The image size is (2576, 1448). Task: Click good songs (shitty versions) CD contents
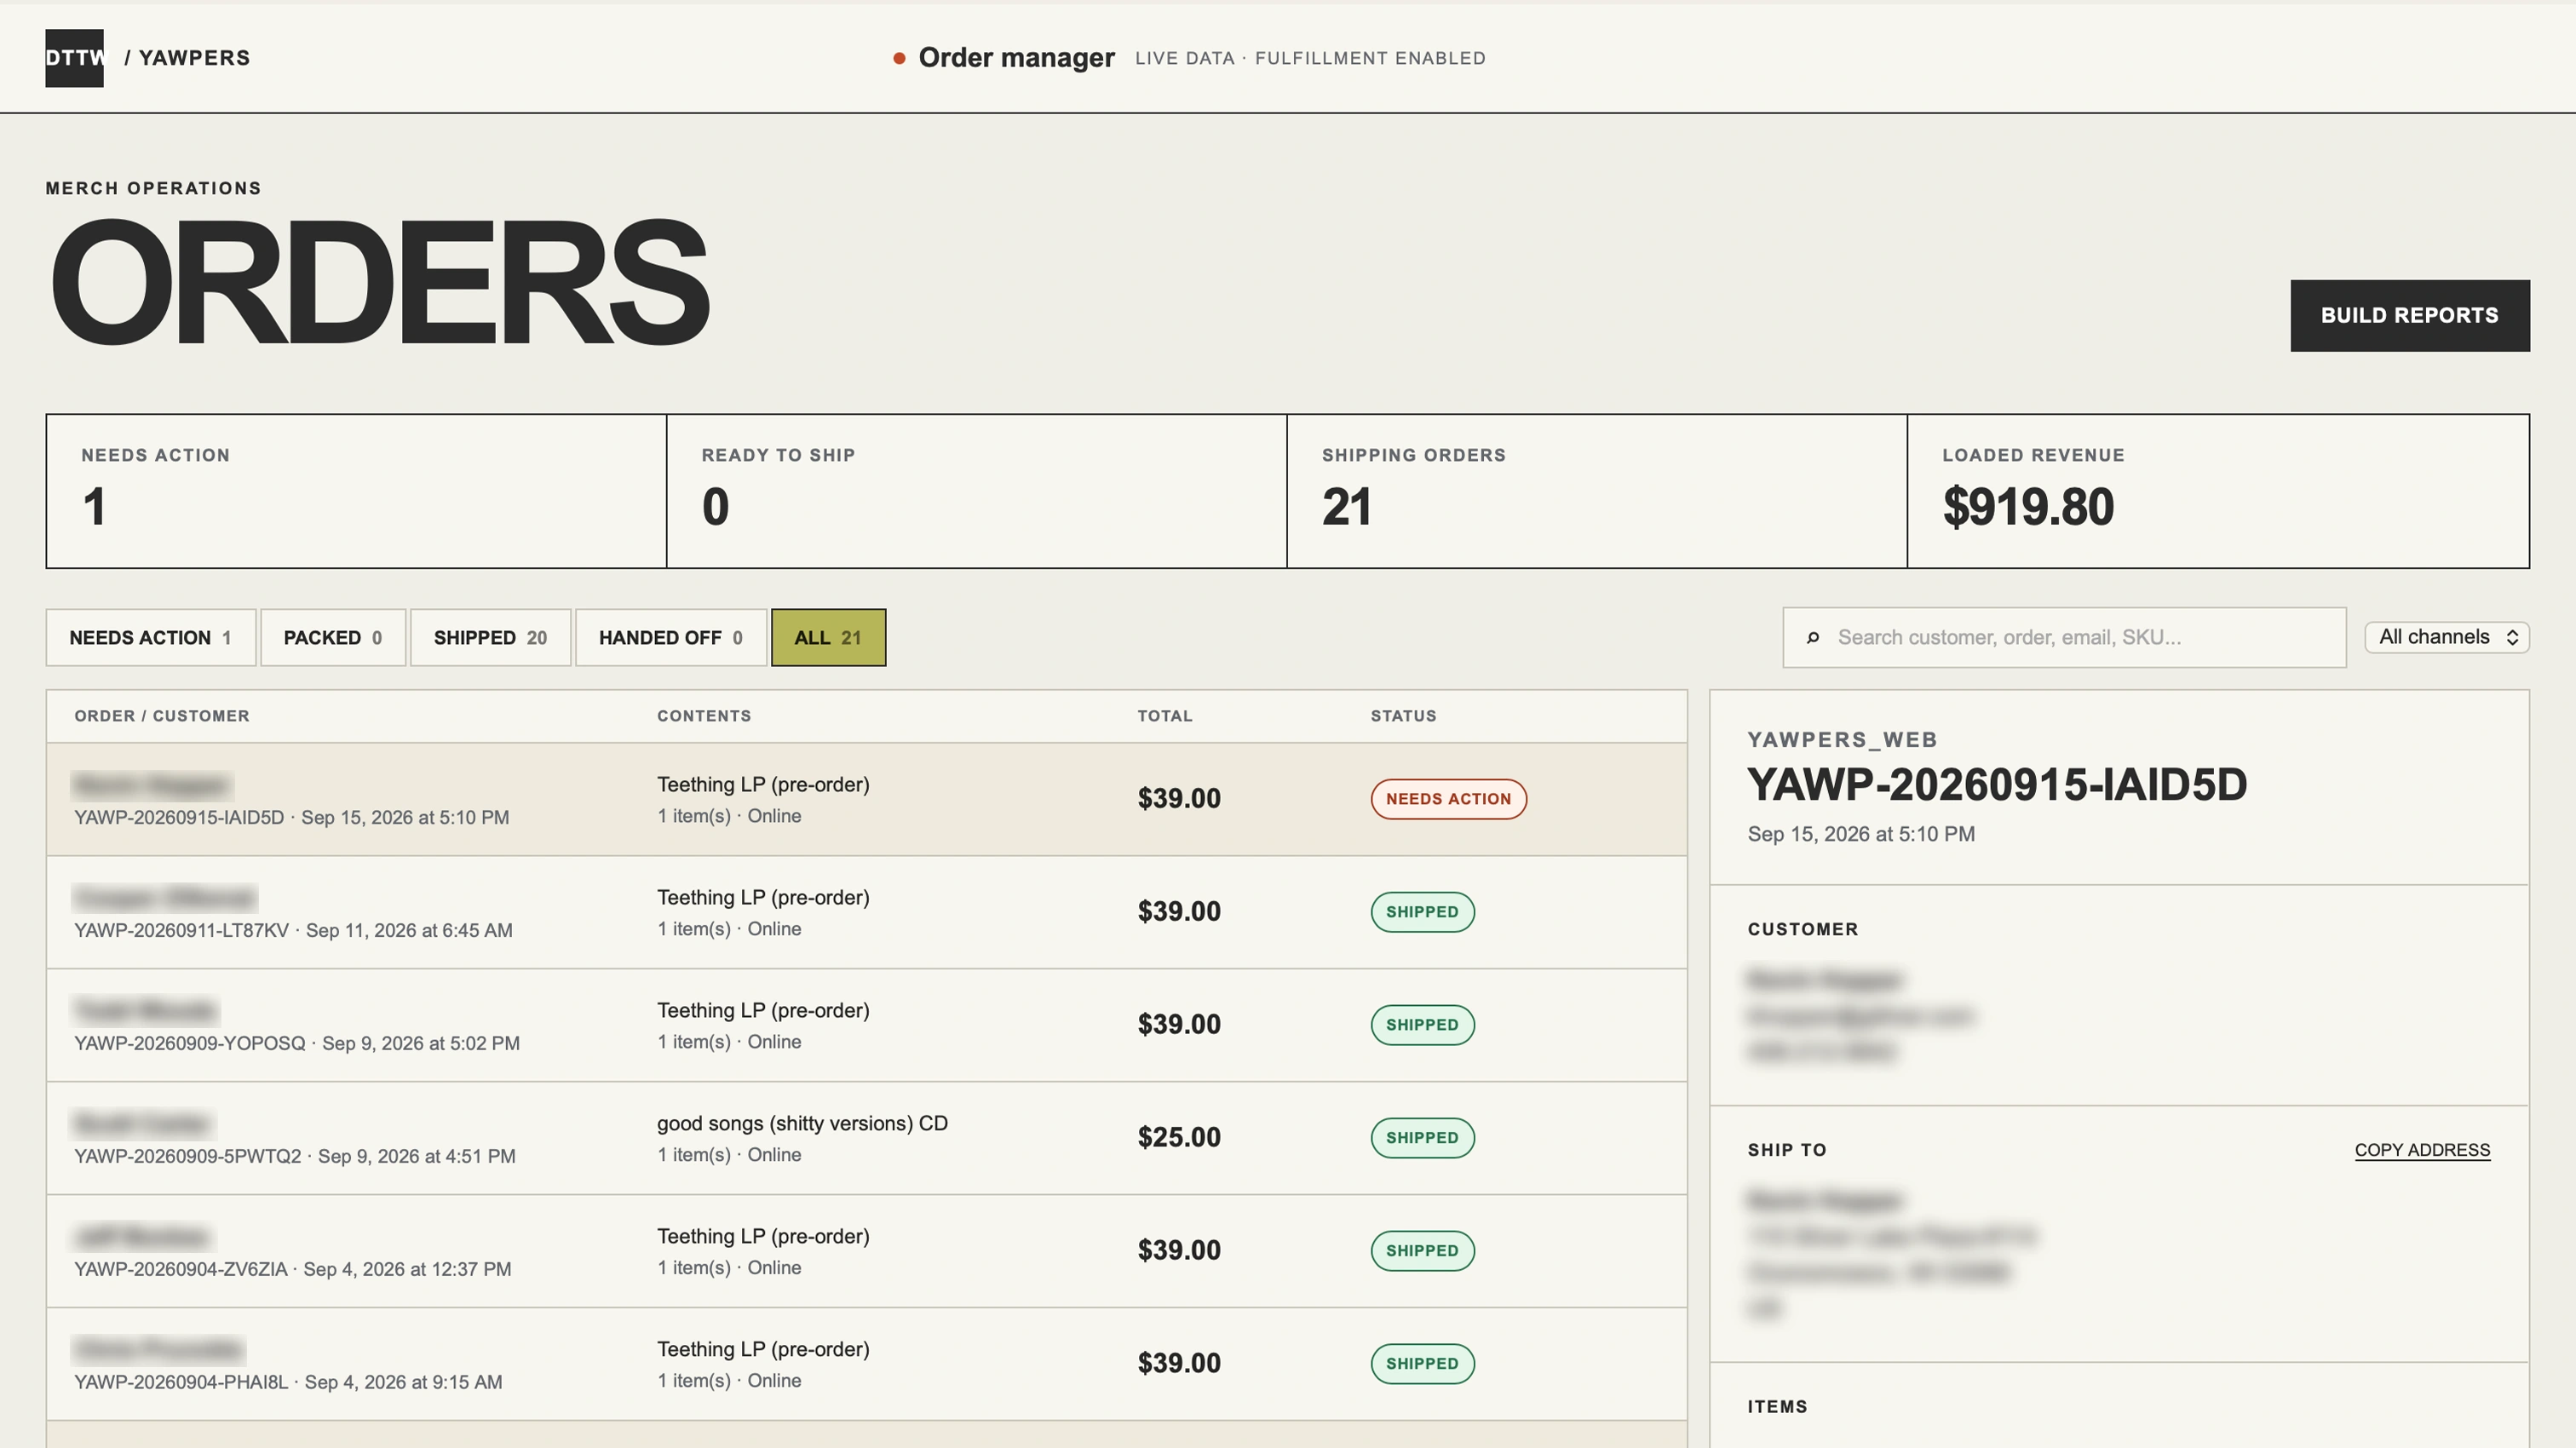coord(802,1123)
